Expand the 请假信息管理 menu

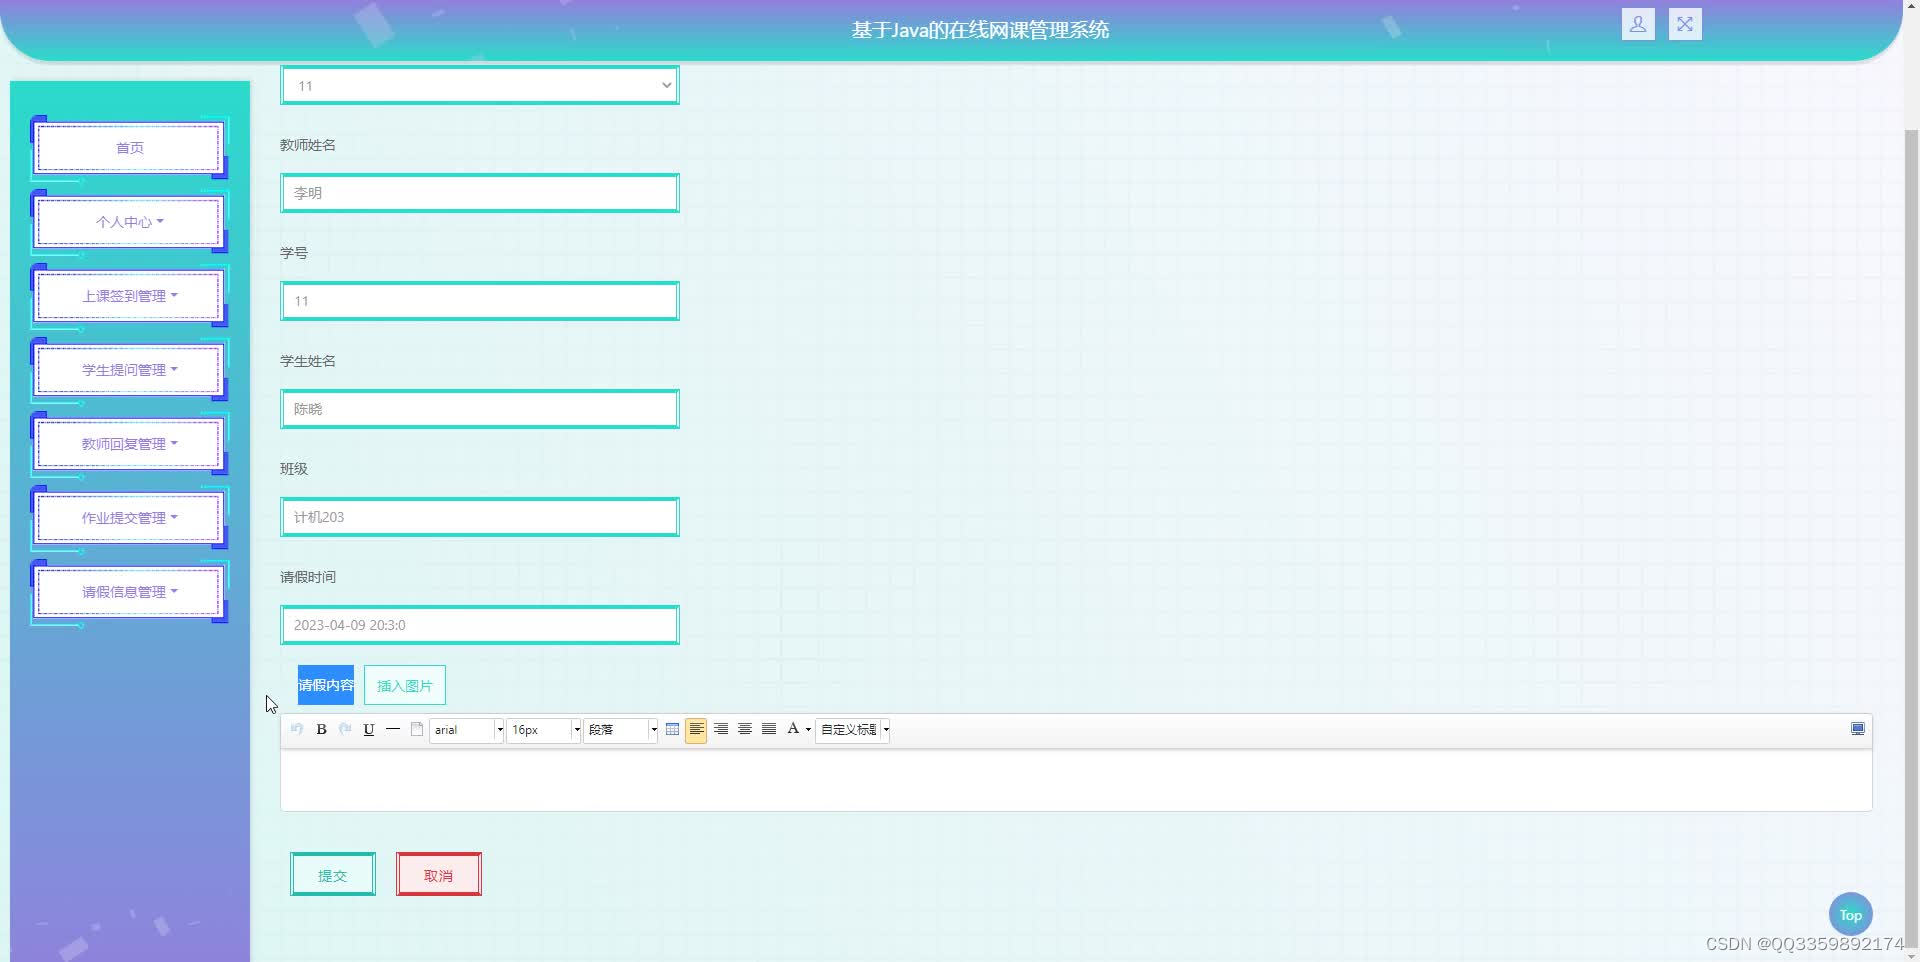pos(130,592)
